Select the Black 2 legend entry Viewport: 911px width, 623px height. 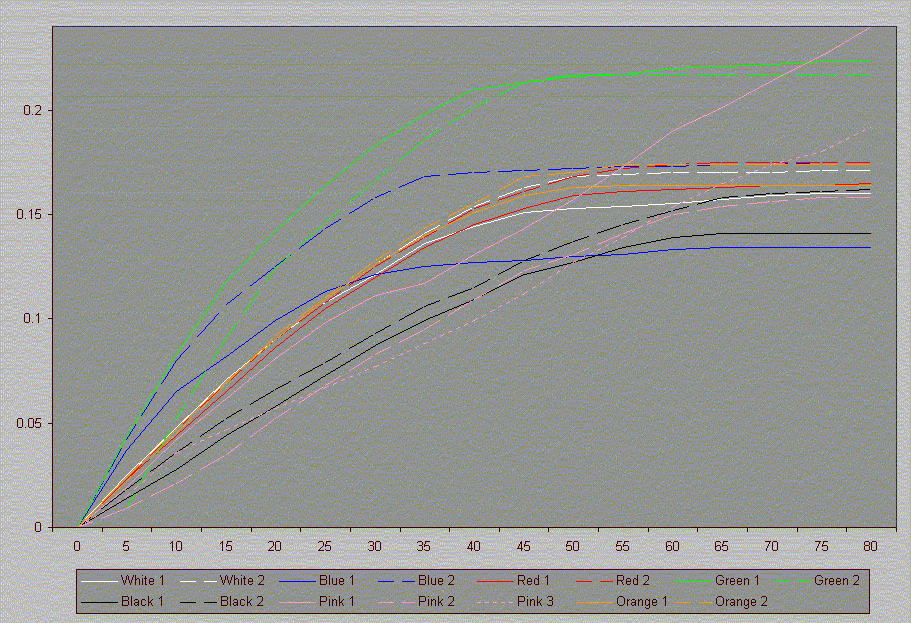coord(242,601)
